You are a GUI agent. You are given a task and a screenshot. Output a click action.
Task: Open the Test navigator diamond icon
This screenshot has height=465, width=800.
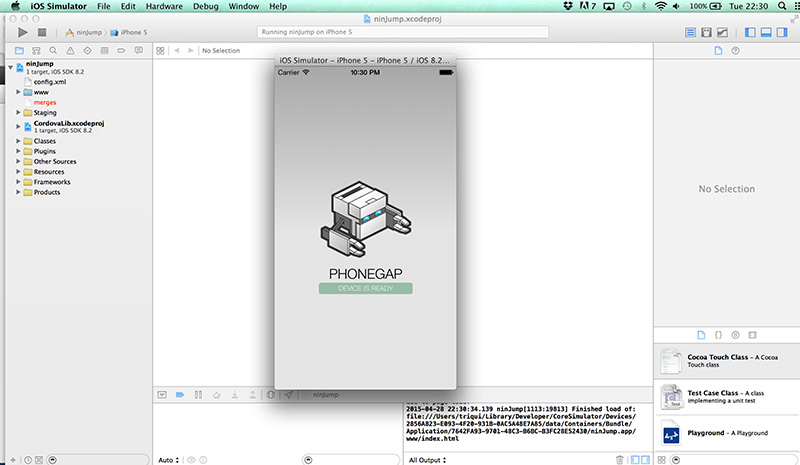coord(87,51)
